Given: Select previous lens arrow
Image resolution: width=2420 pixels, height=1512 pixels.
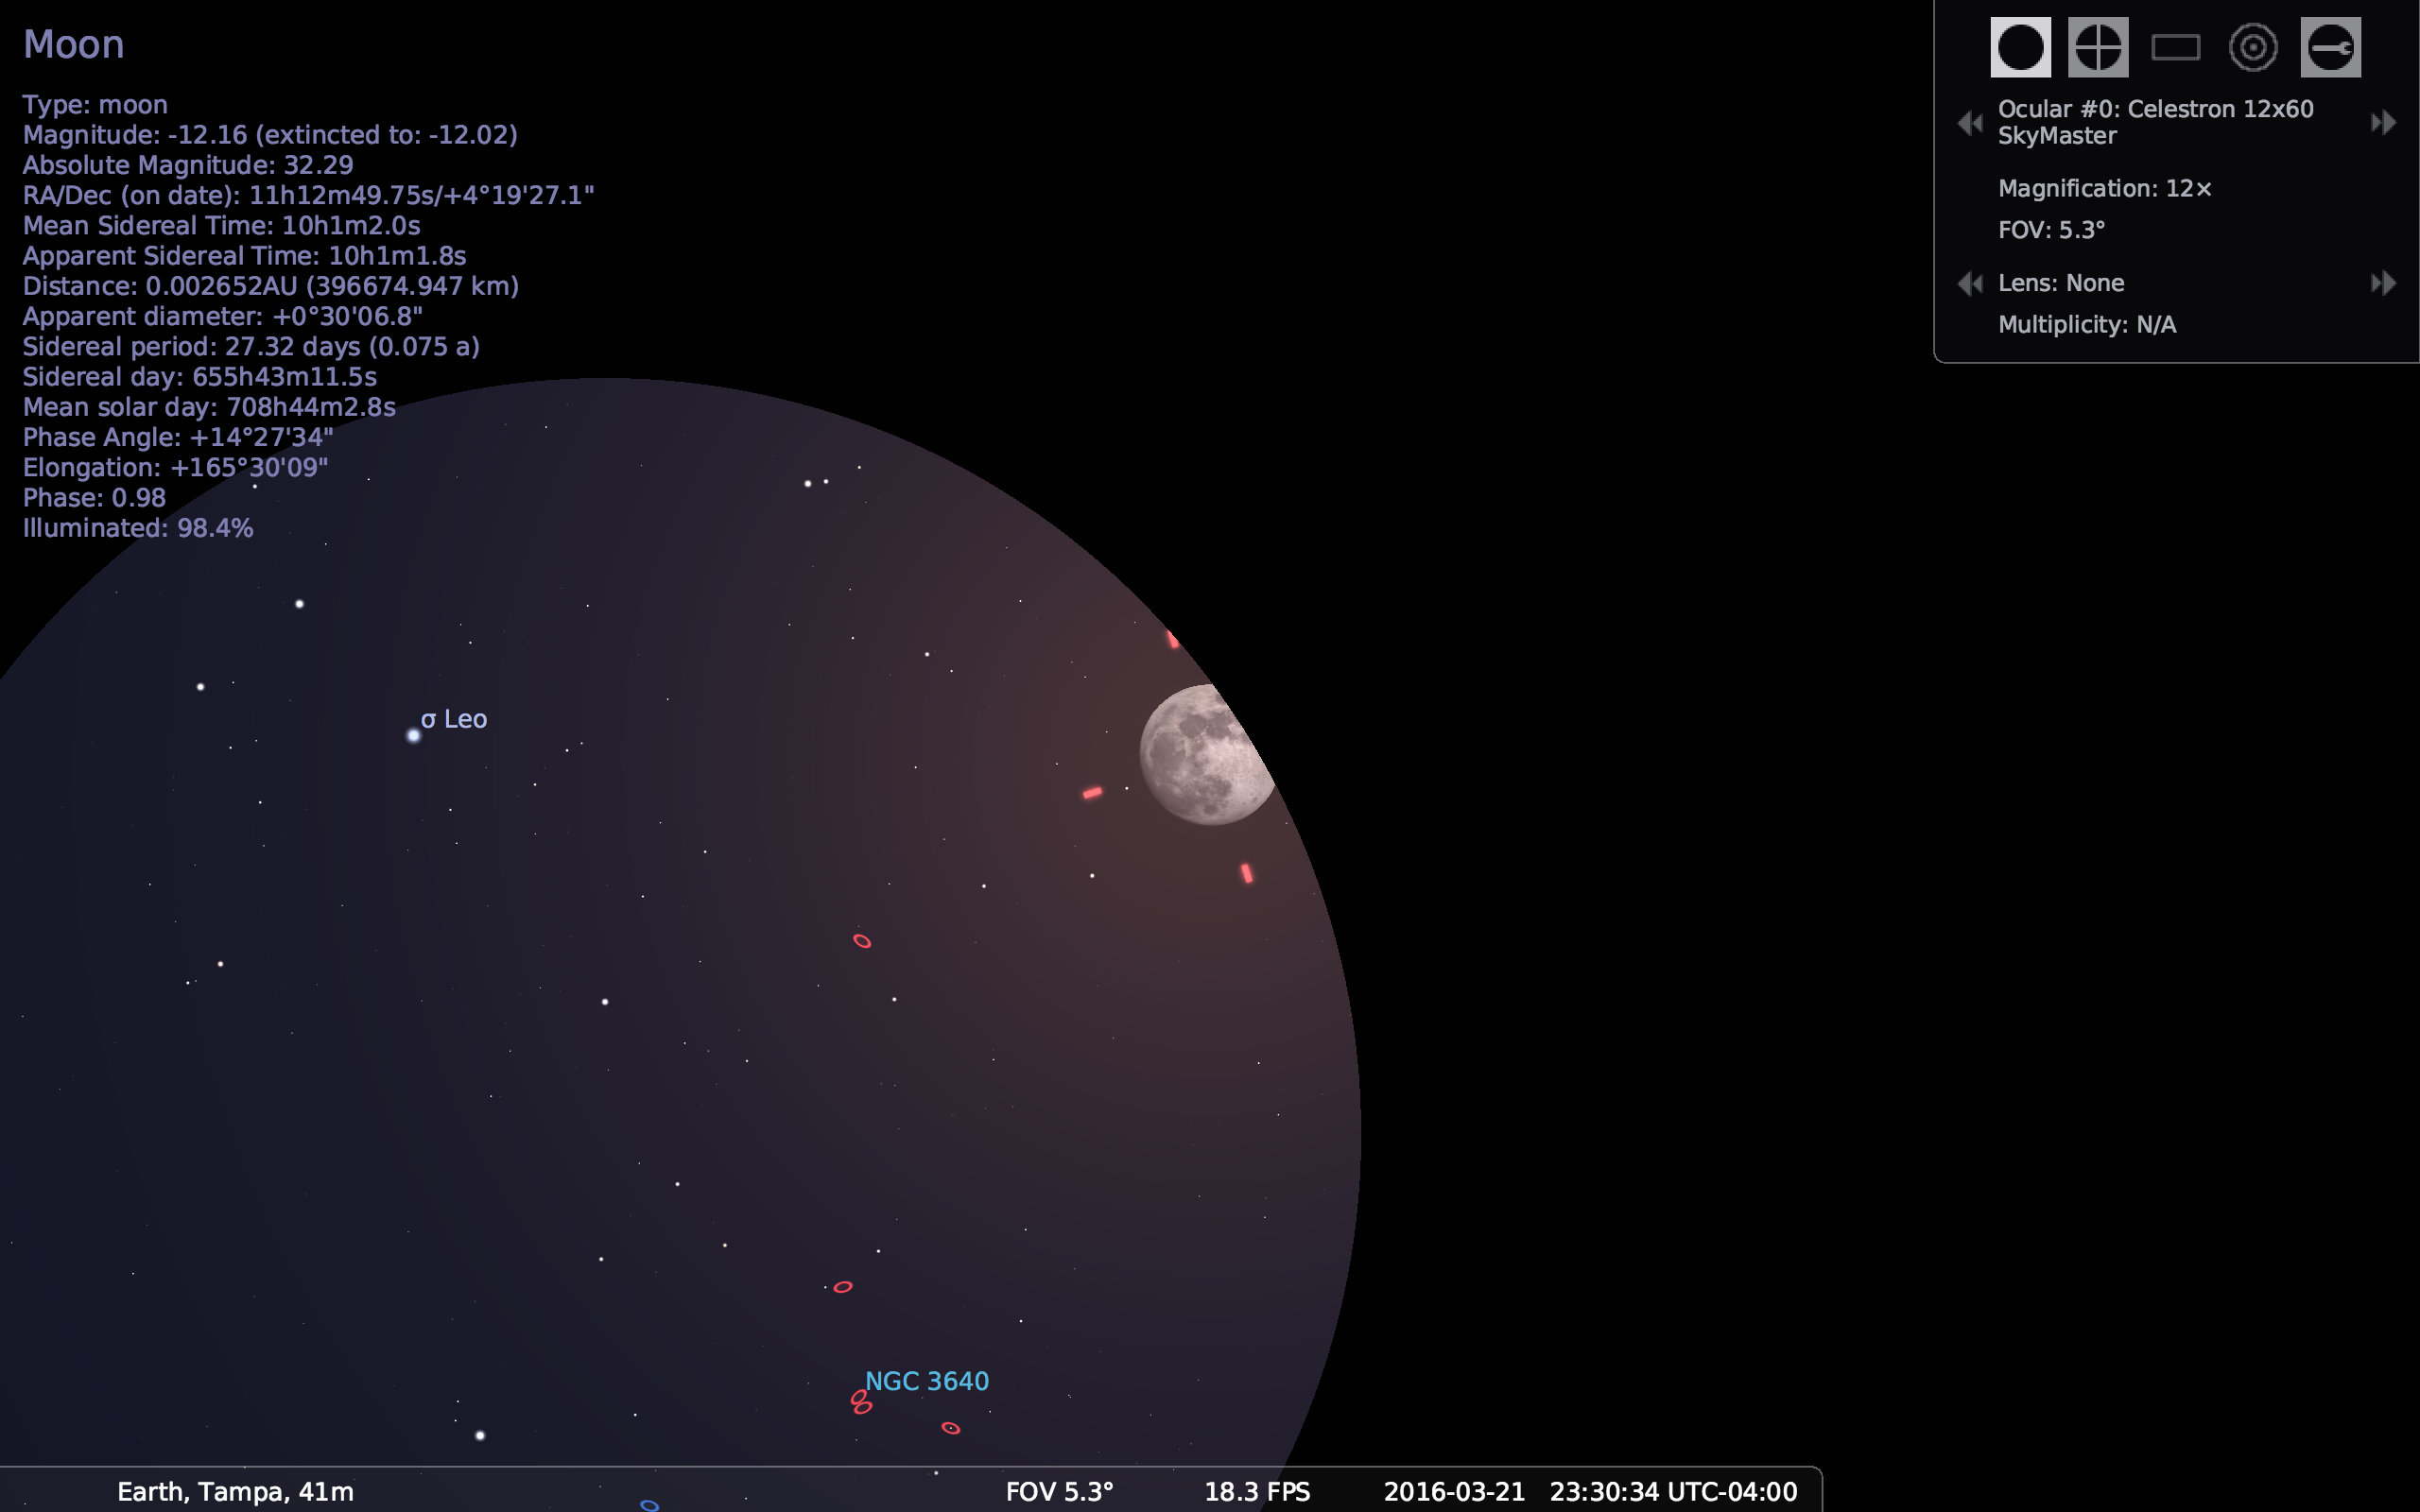Looking at the screenshot, I should coord(1970,283).
